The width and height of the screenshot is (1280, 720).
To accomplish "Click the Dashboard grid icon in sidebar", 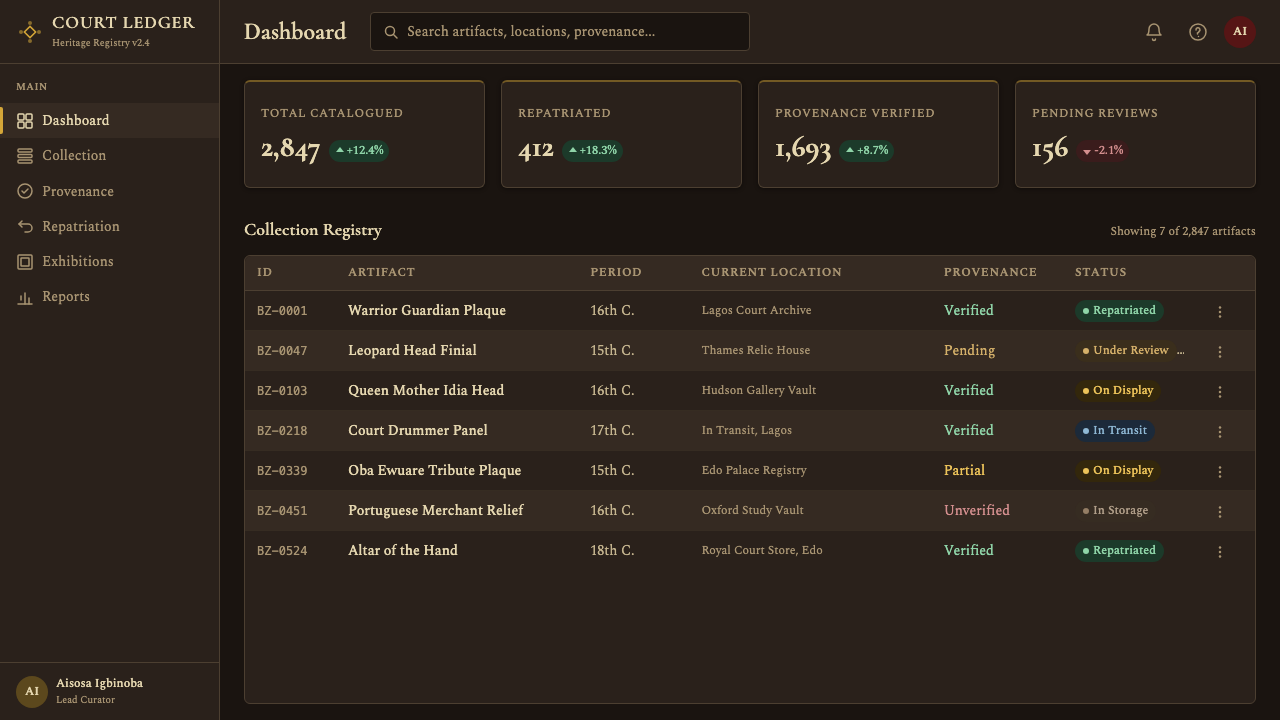I will tap(25, 121).
